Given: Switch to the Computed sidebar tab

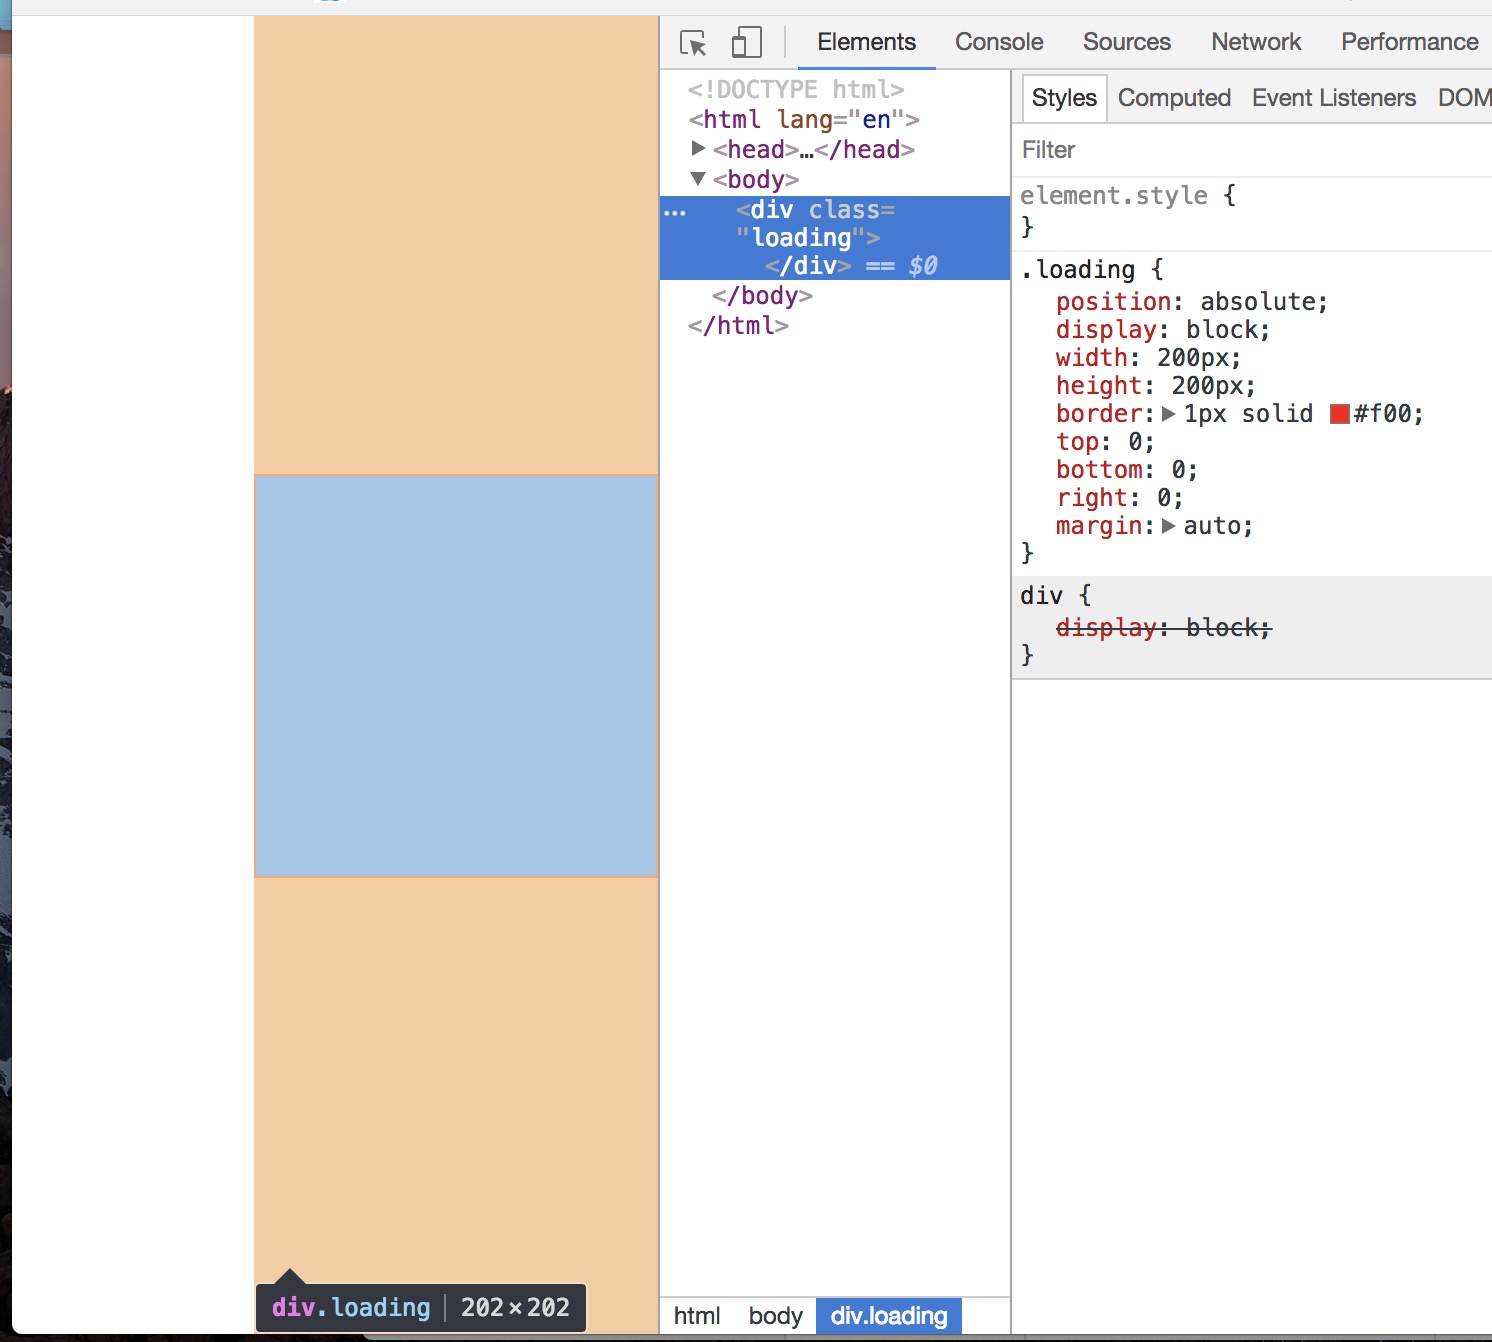Looking at the screenshot, I should tap(1174, 98).
